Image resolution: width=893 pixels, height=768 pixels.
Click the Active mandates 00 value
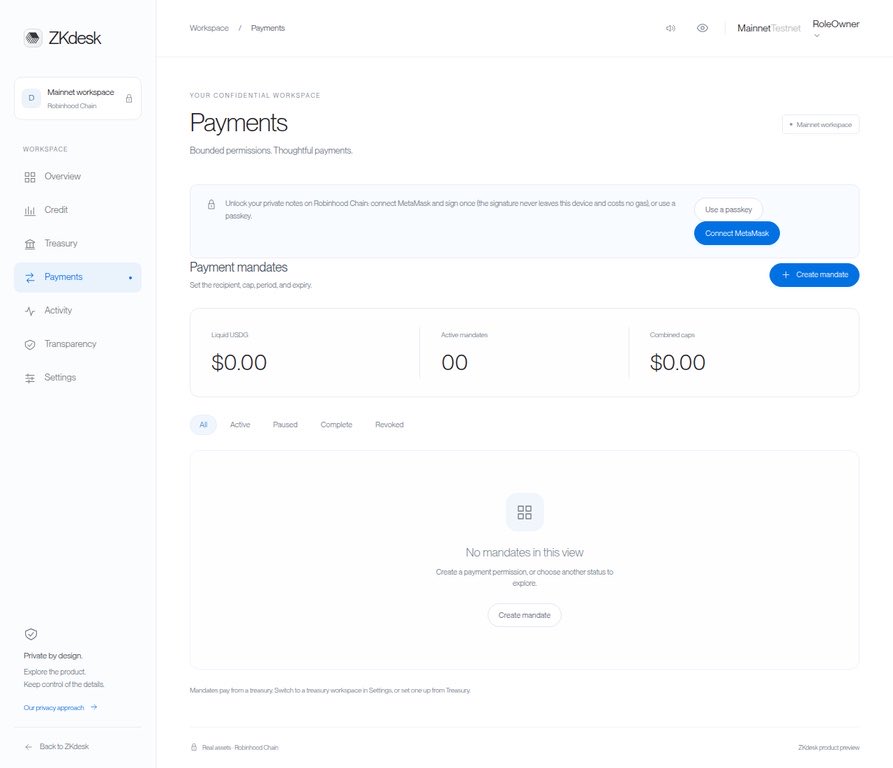[454, 363]
